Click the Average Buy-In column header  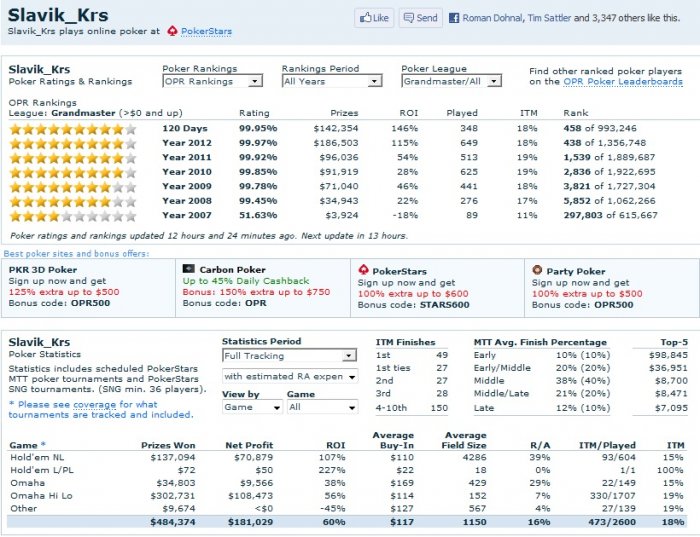click(393, 440)
